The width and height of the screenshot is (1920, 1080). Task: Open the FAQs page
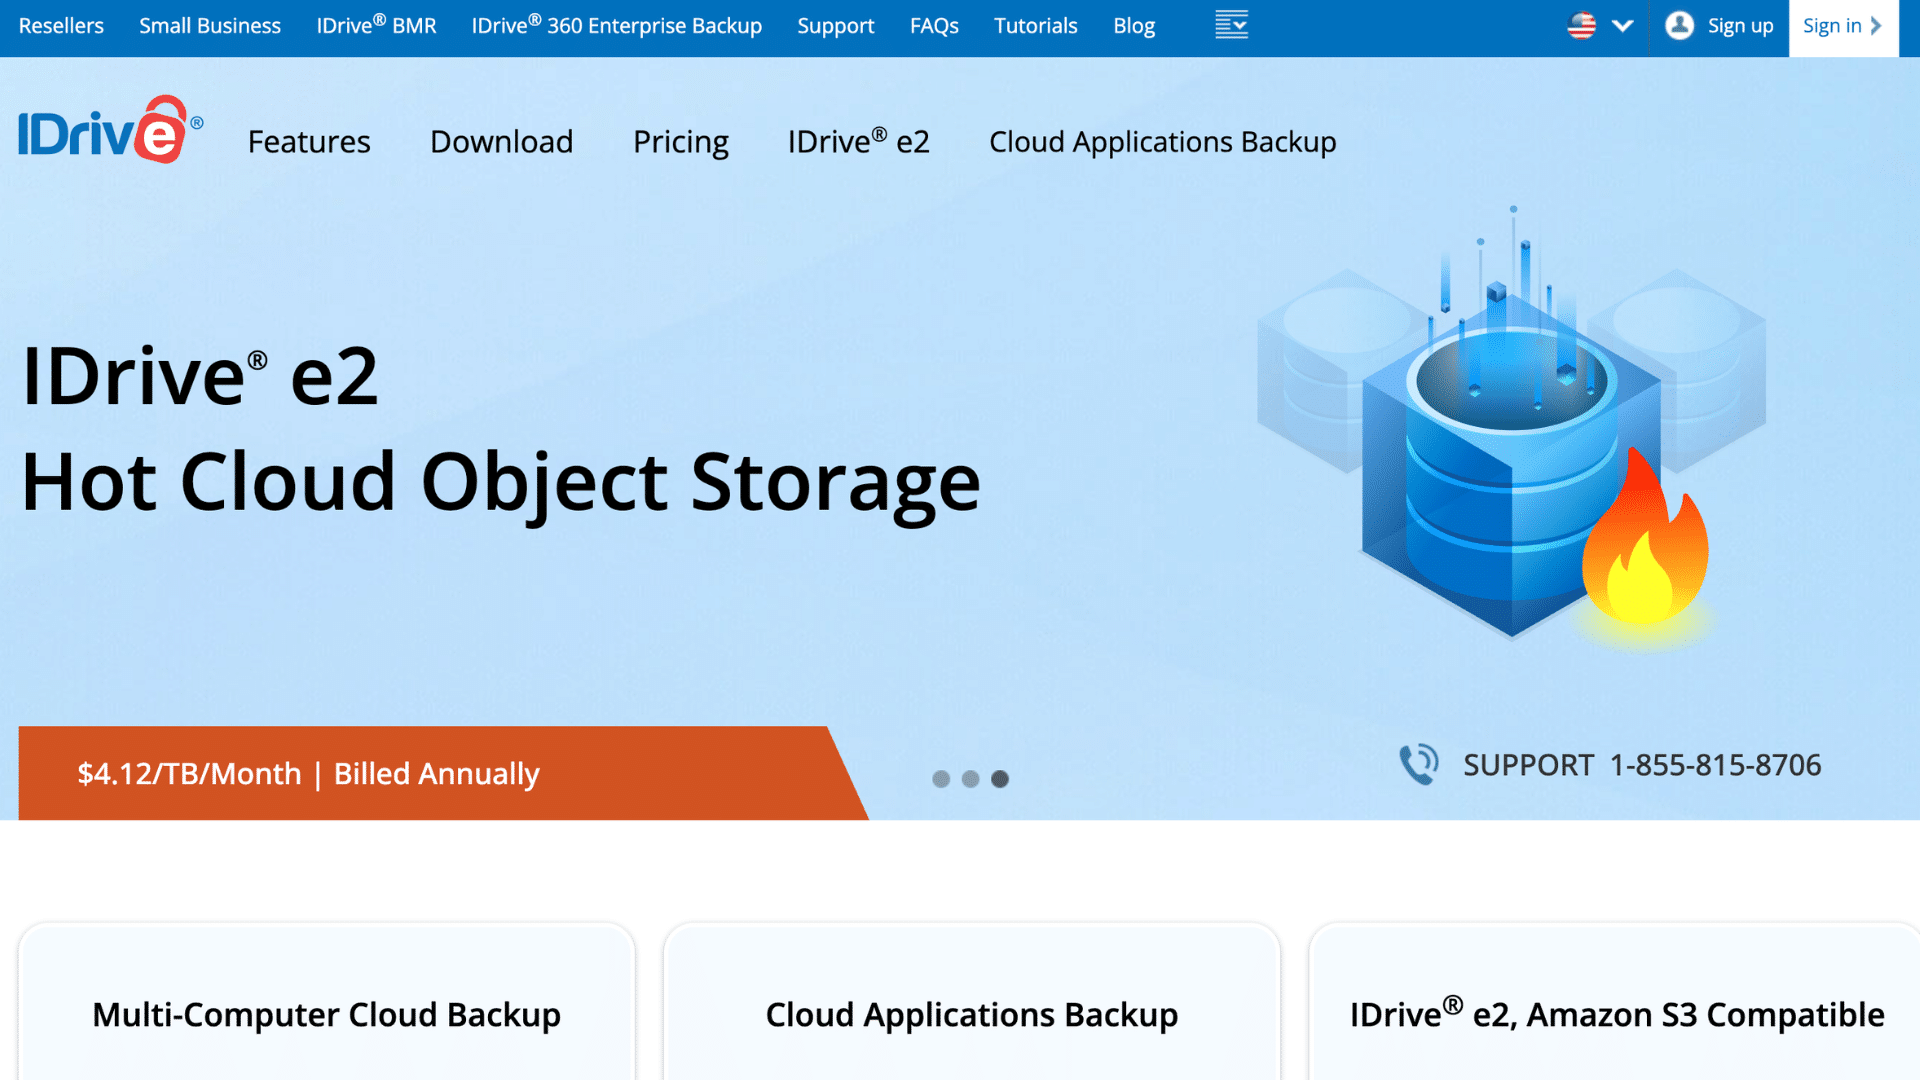pyautogui.click(x=934, y=26)
